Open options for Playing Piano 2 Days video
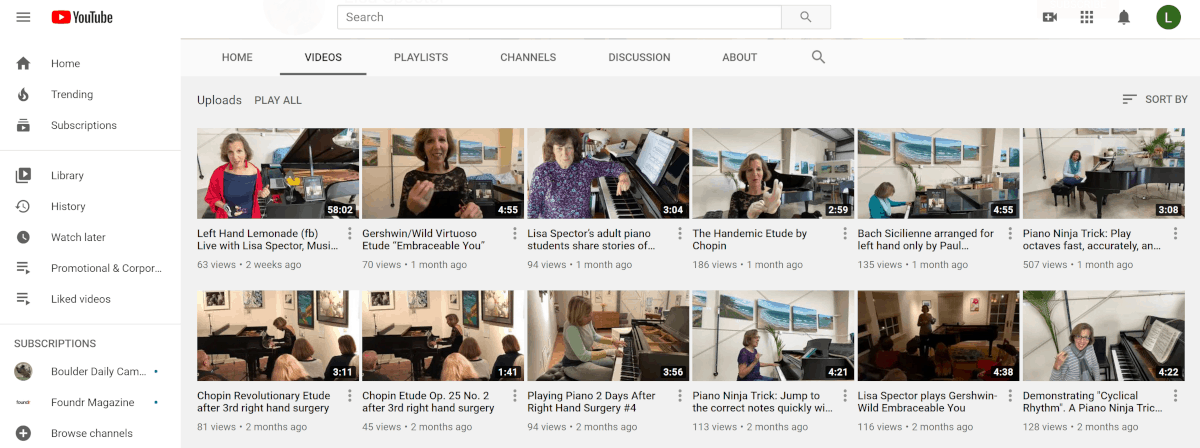1200x448 pixels. 680,396
